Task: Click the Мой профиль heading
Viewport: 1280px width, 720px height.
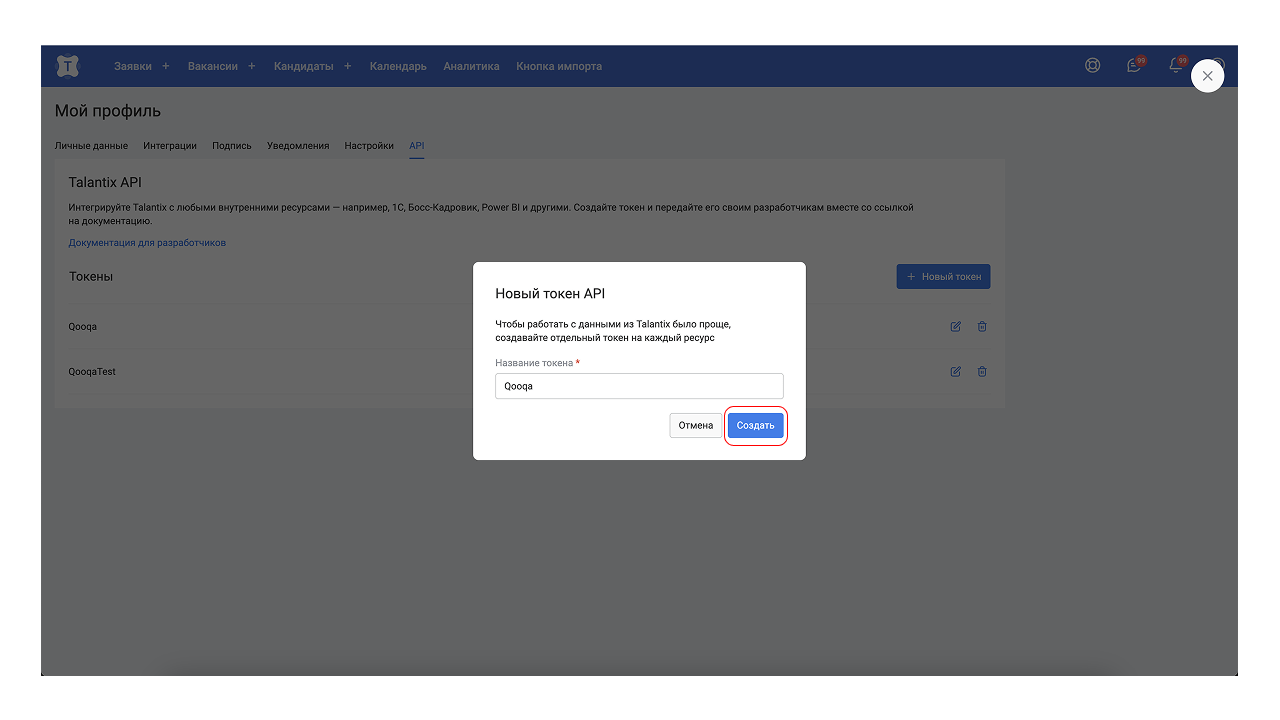Action: tap(108, 111)
